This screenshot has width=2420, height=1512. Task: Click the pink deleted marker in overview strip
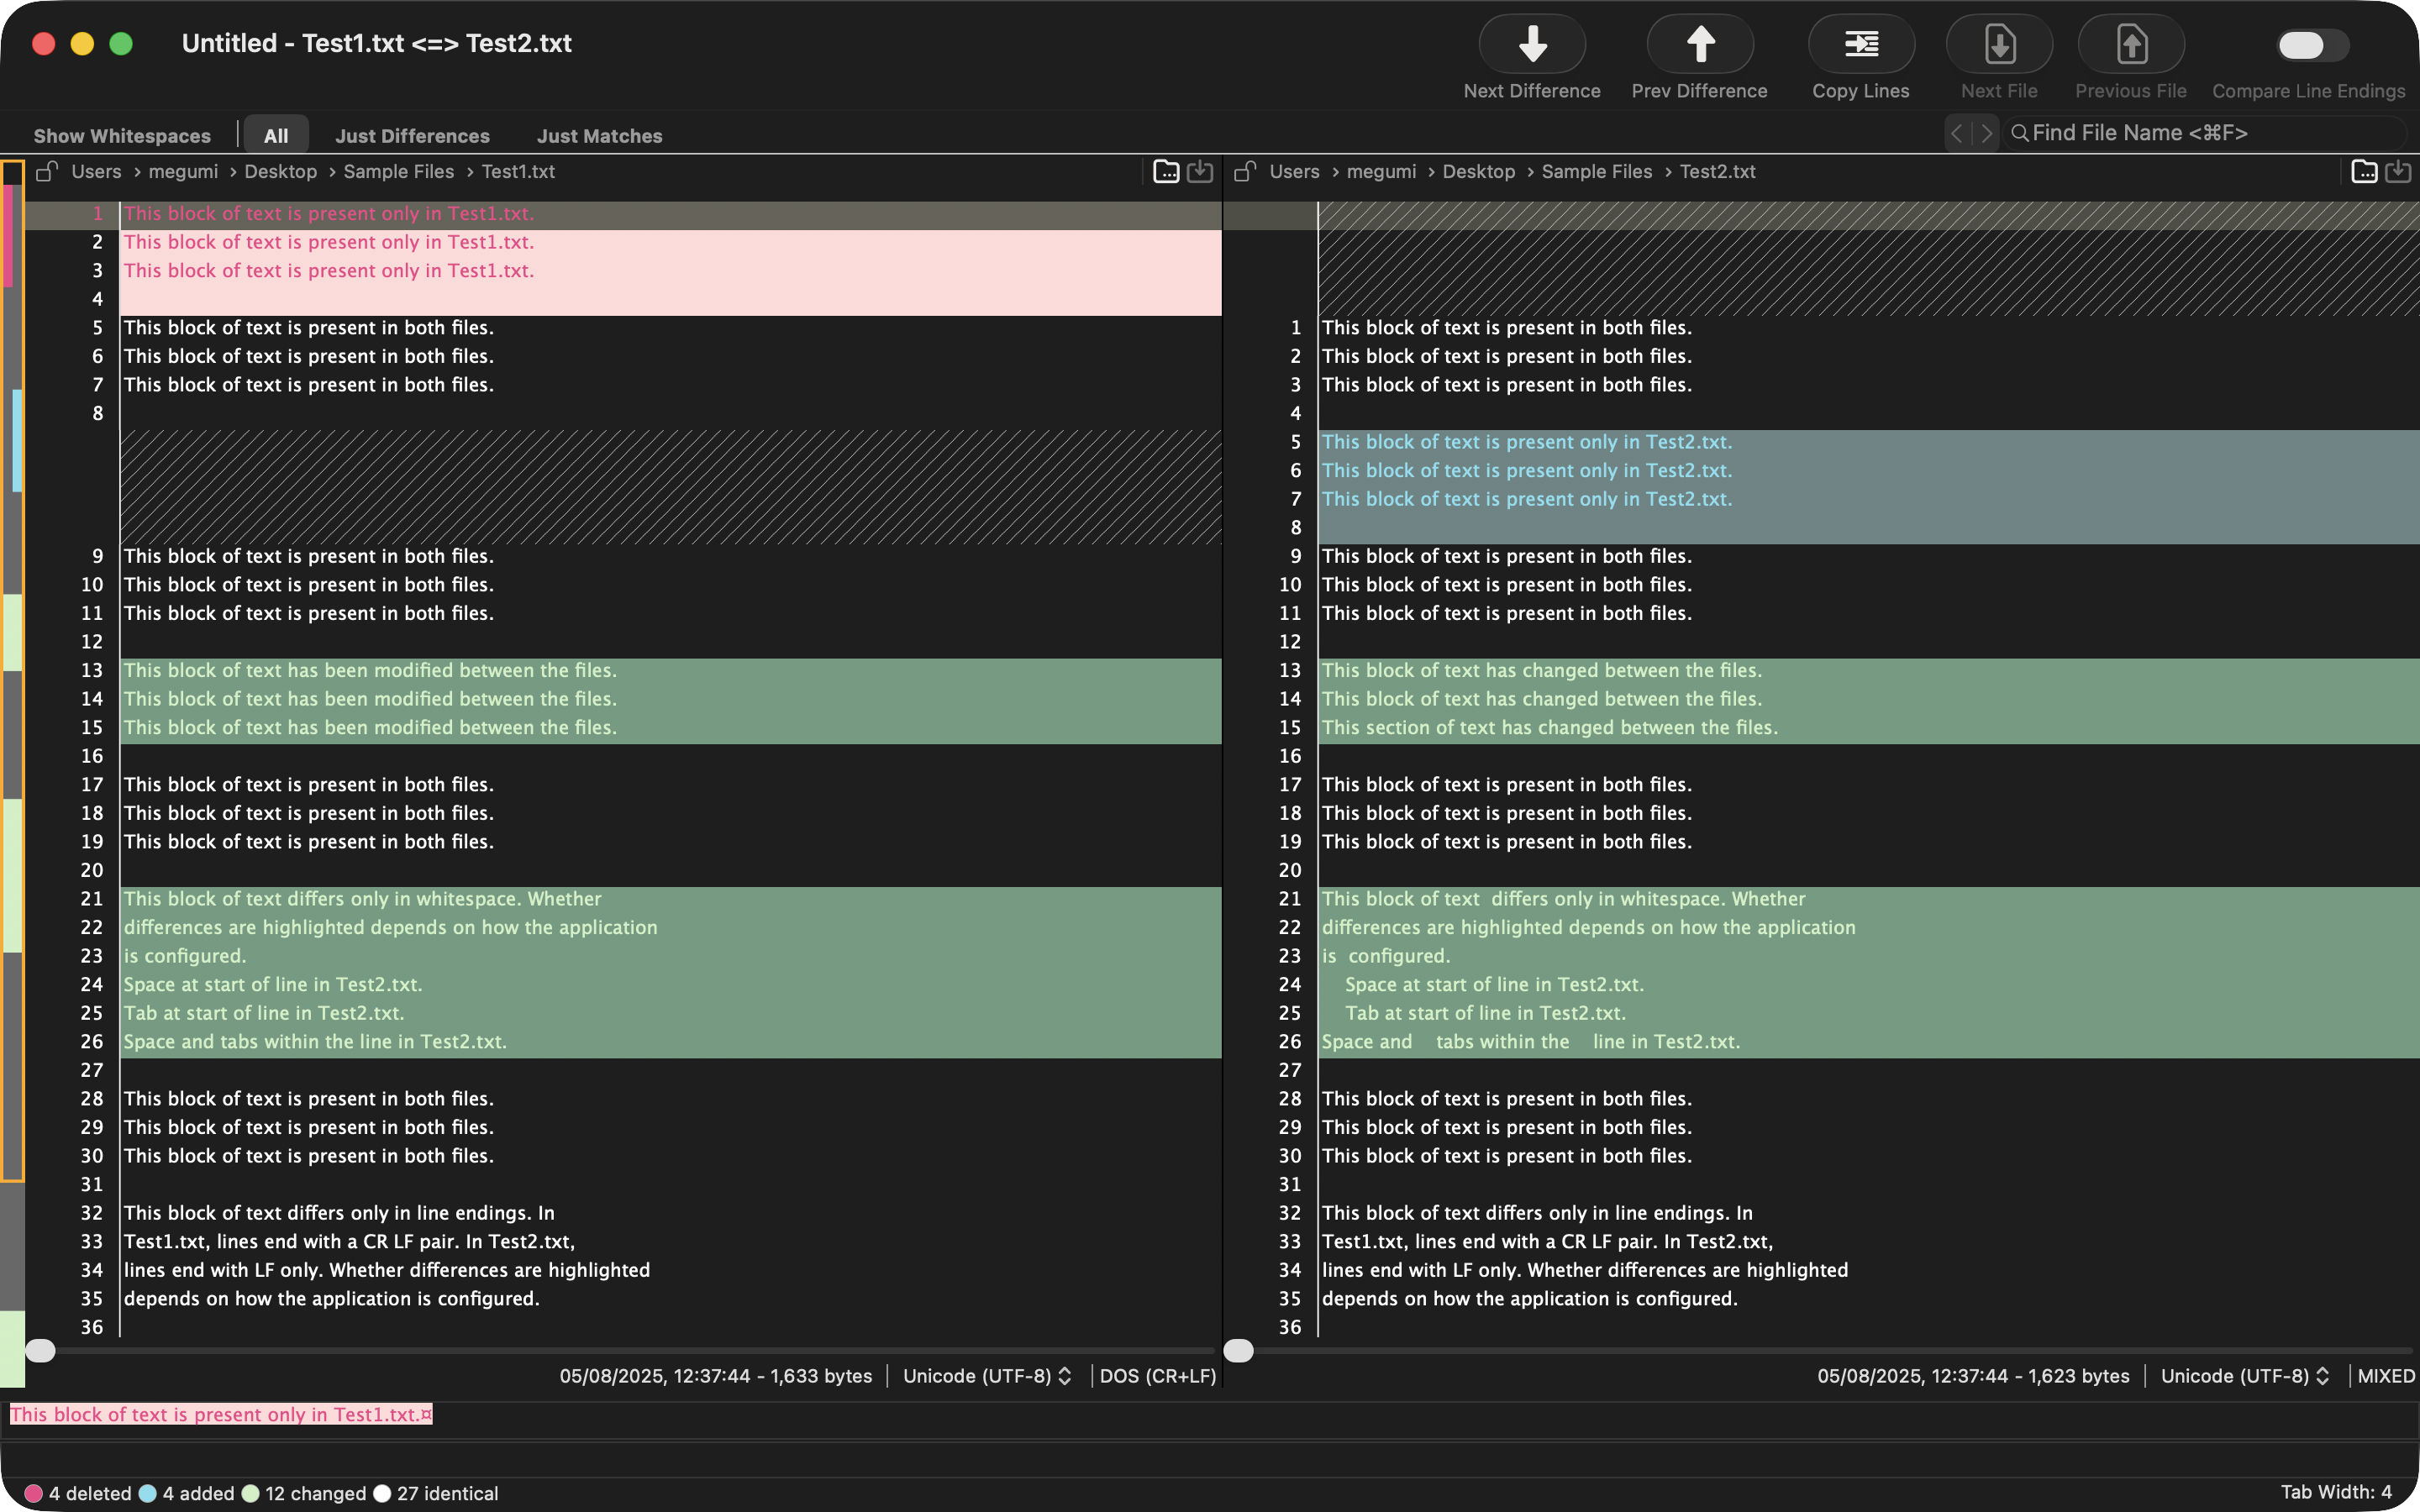pyautogui.click(x=8, y=236)
